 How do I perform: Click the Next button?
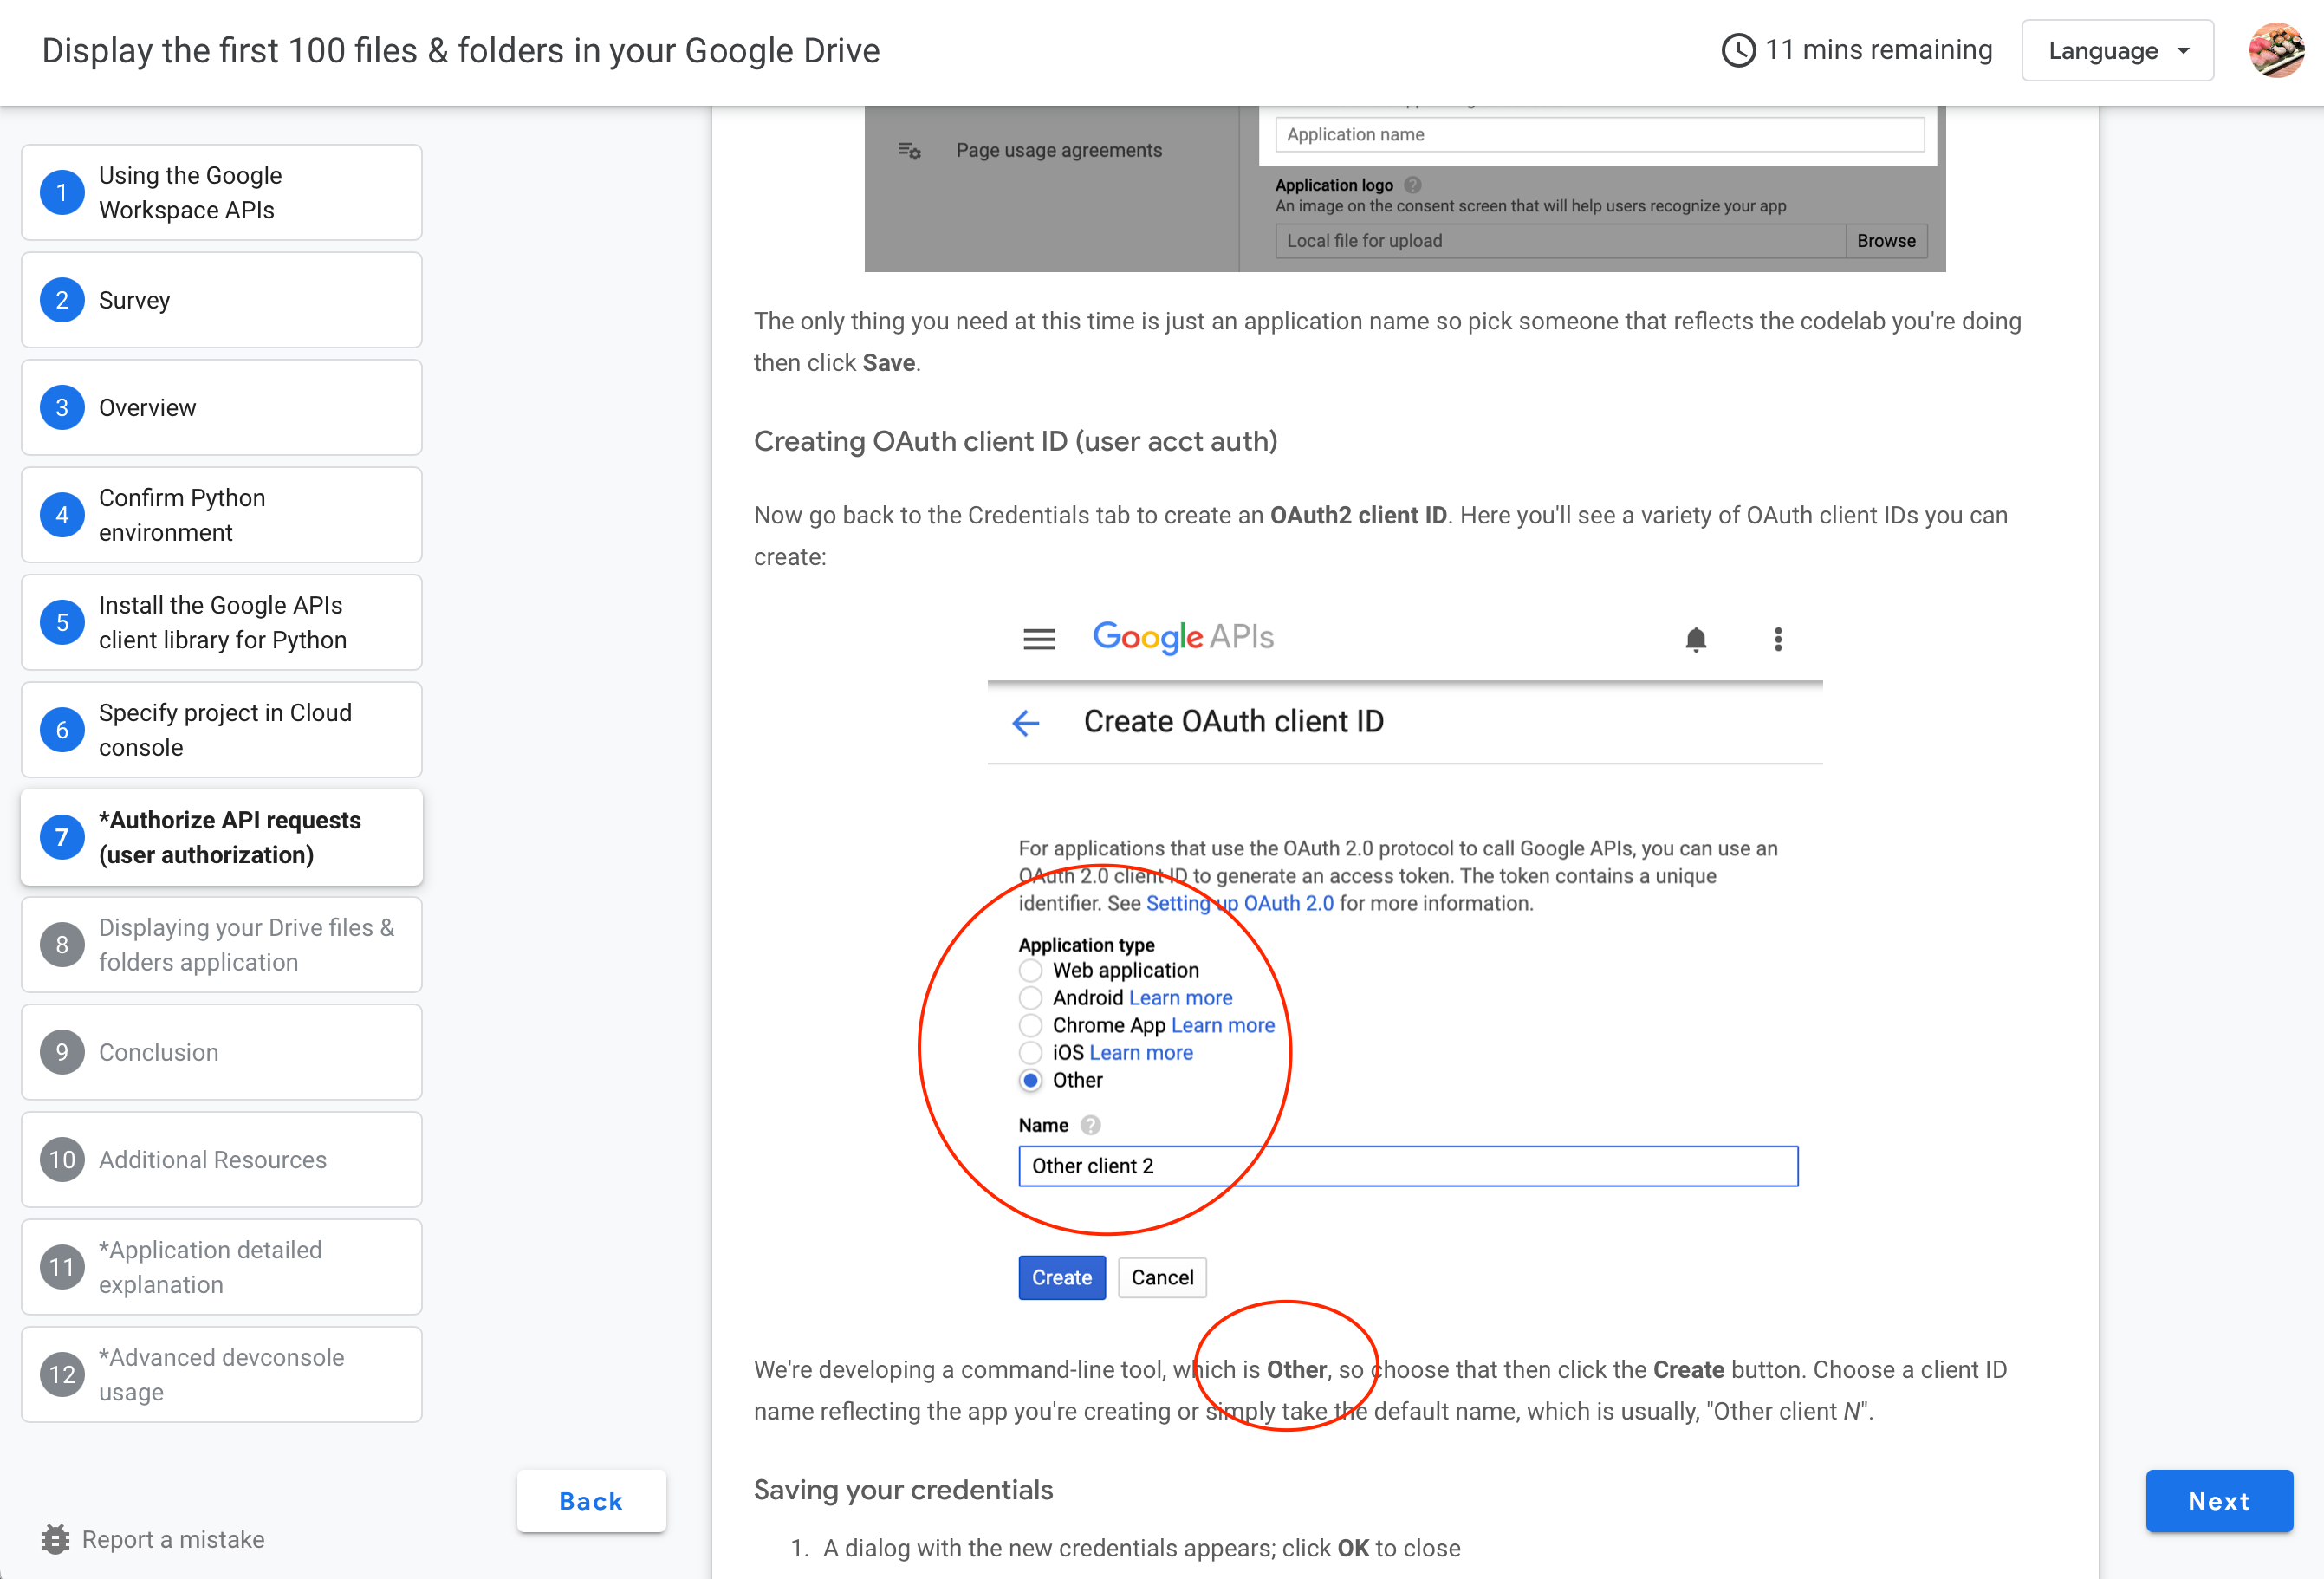click(2219, 1501)
